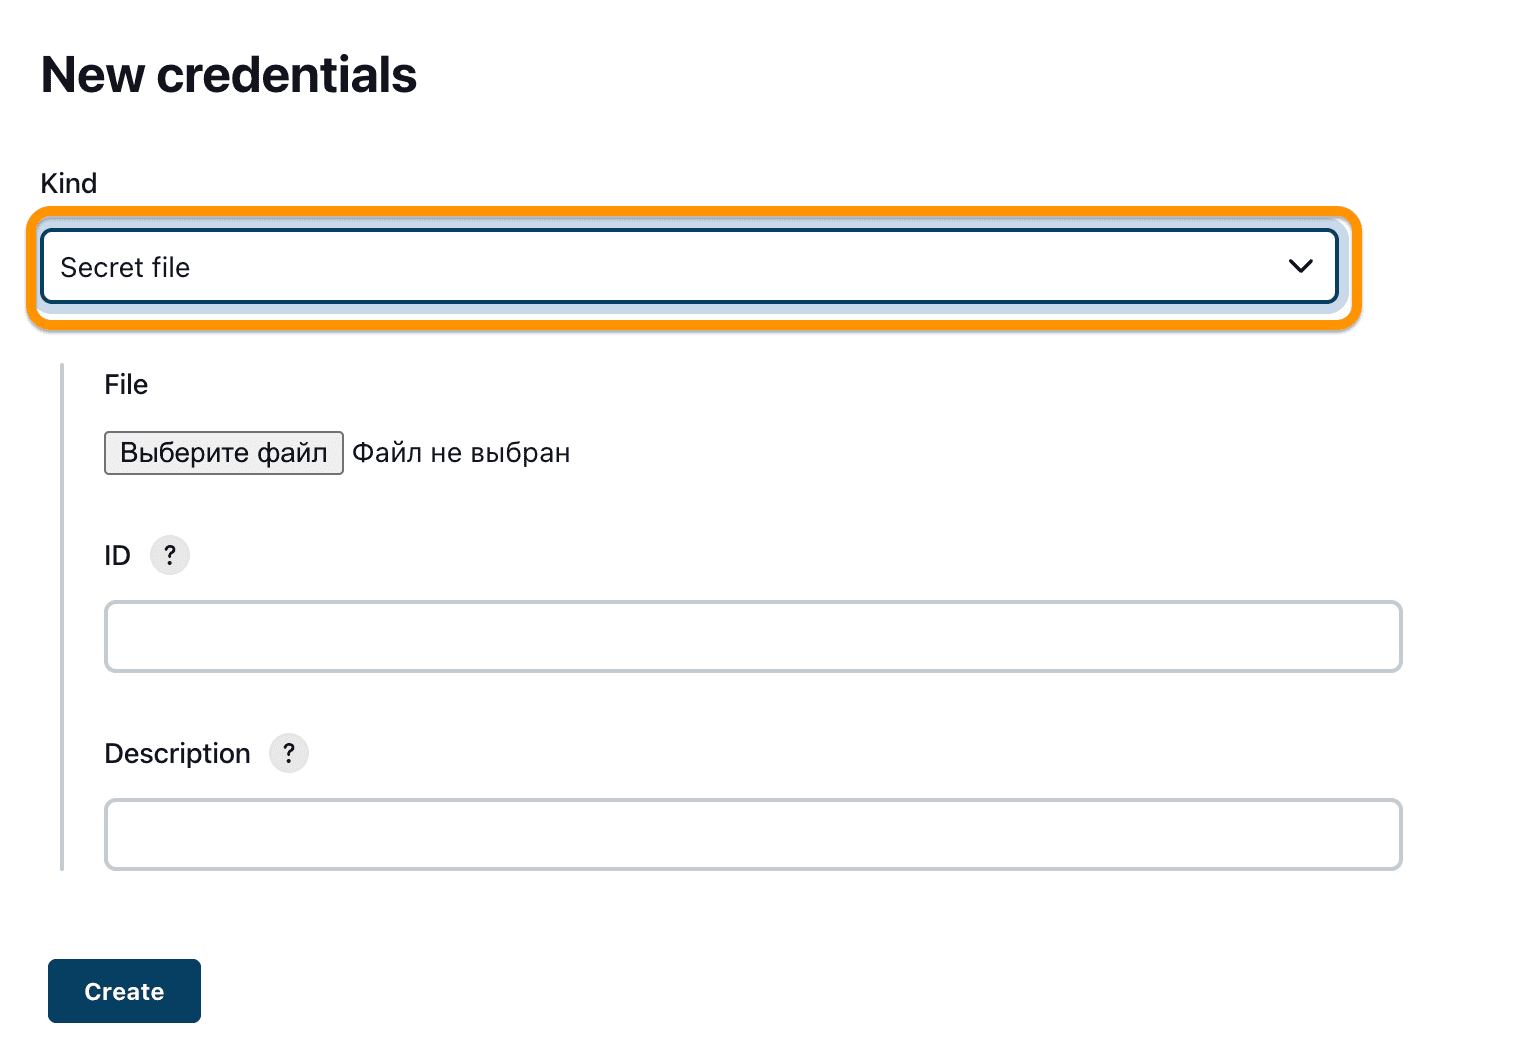
Task: Click the Description label text
Action: coord(177,754)
